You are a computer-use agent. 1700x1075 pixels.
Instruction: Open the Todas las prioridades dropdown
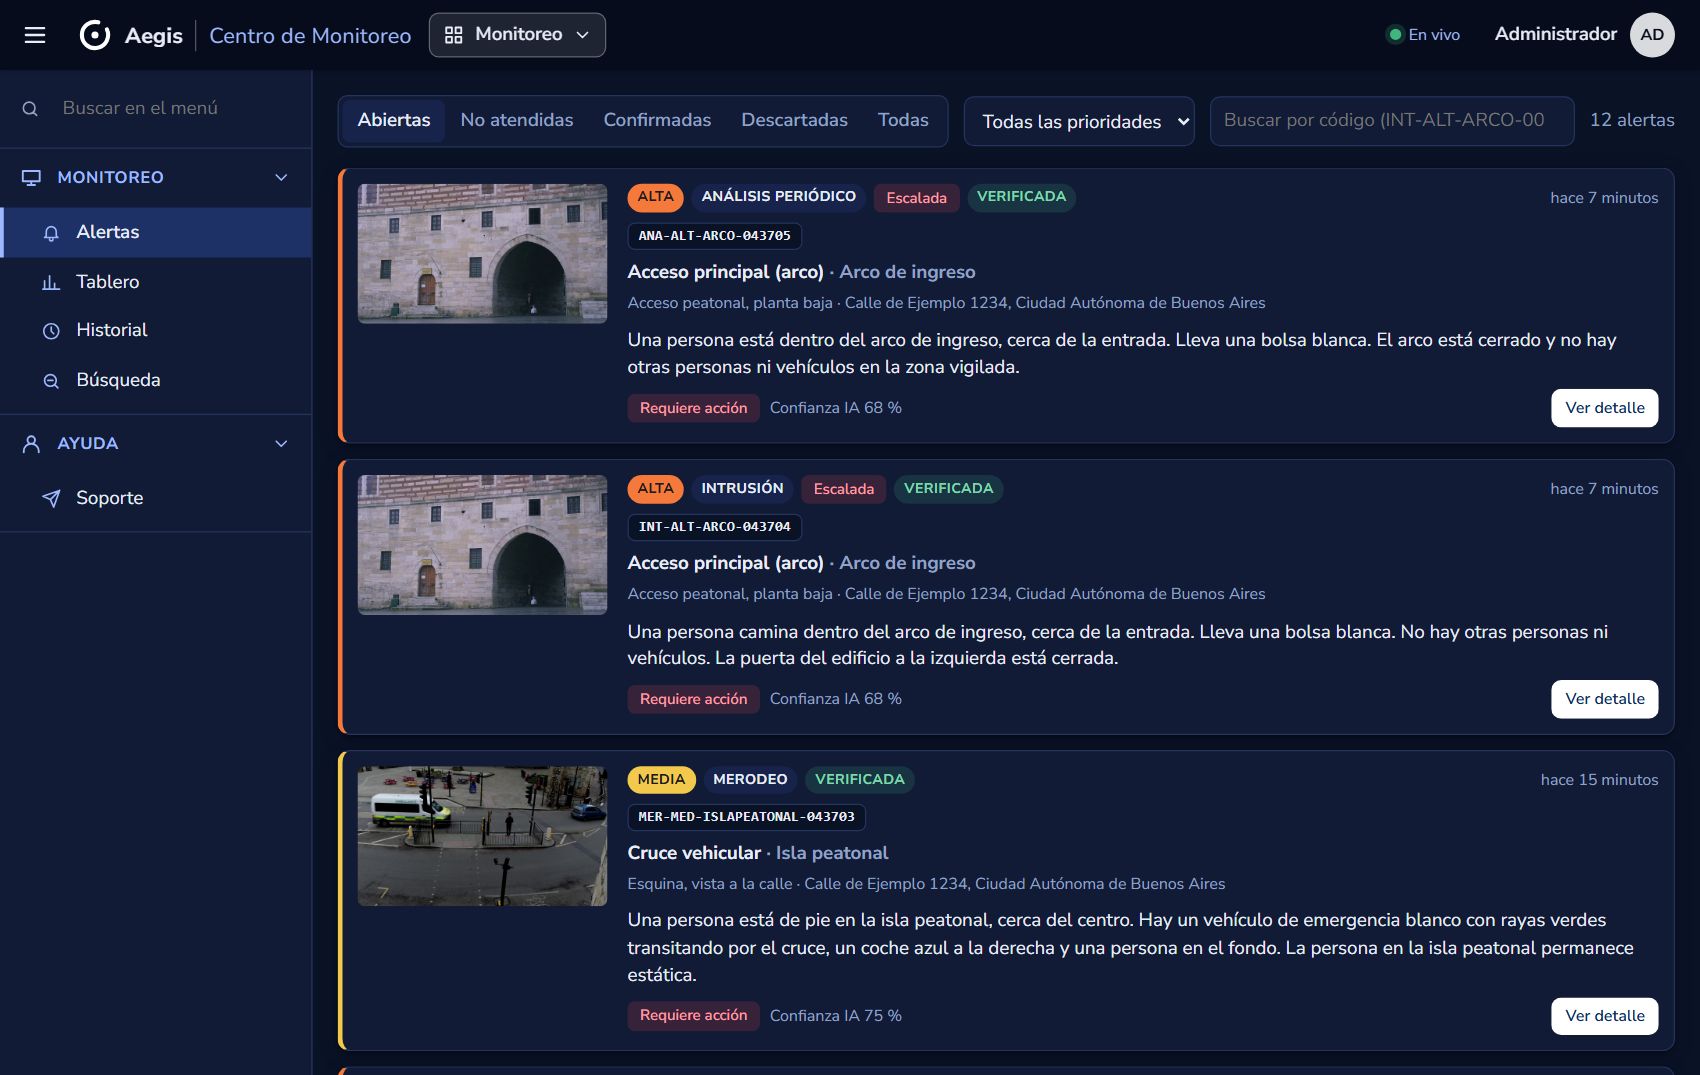1079,121
